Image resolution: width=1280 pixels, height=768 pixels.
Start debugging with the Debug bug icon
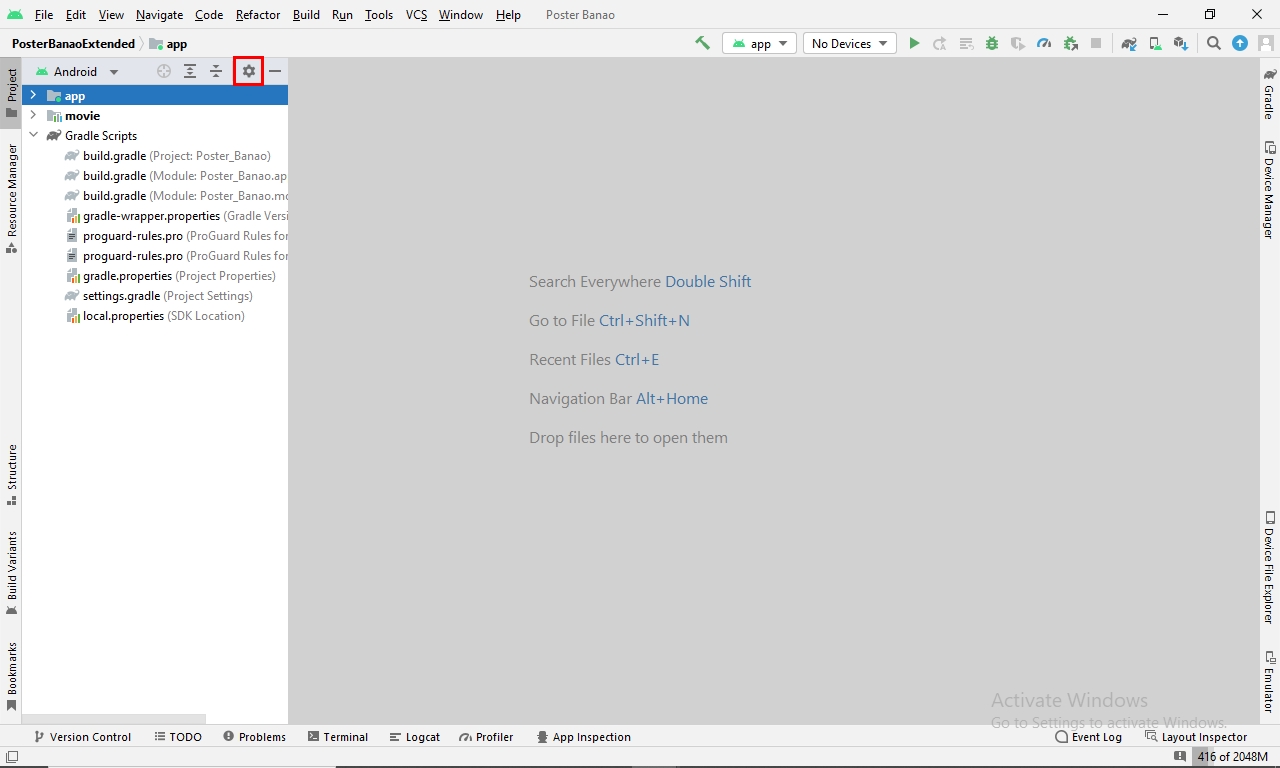click(x=992, y=43)
